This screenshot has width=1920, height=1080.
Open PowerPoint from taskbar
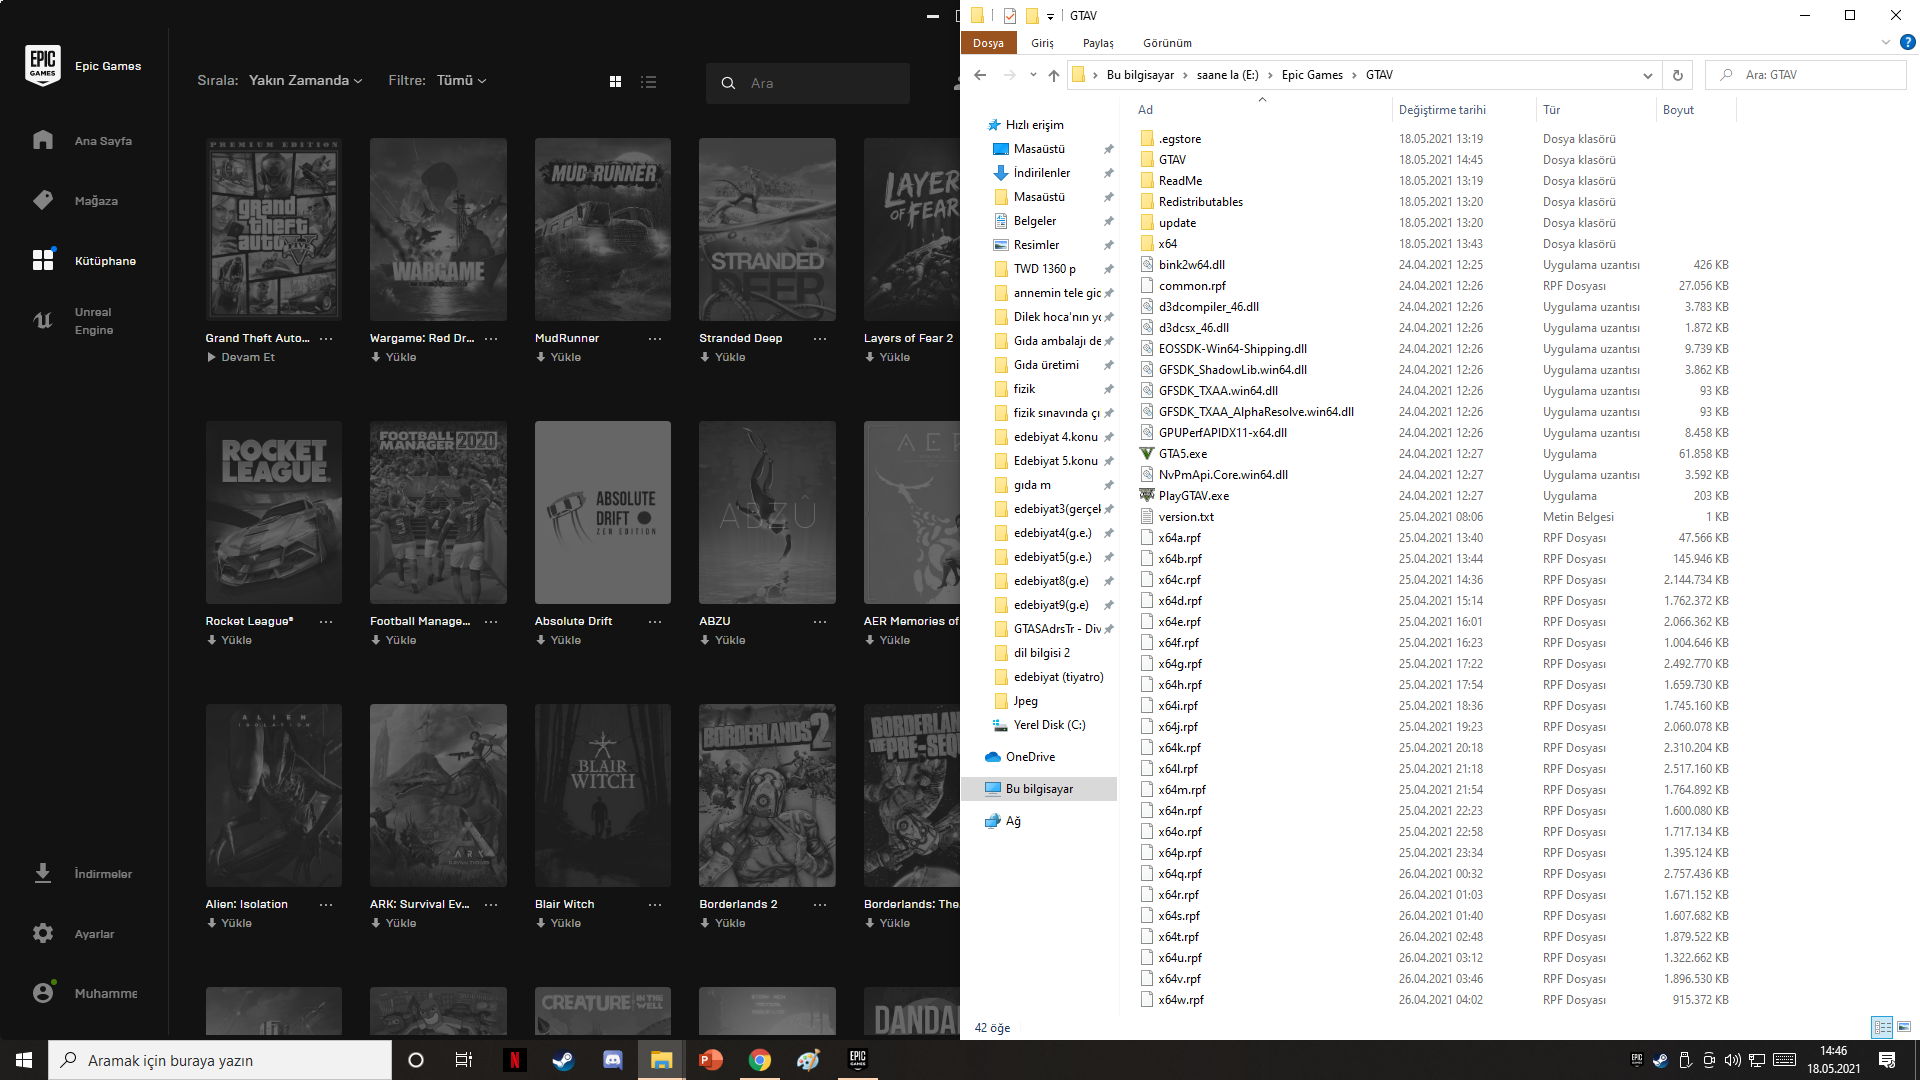[711, 1060]
